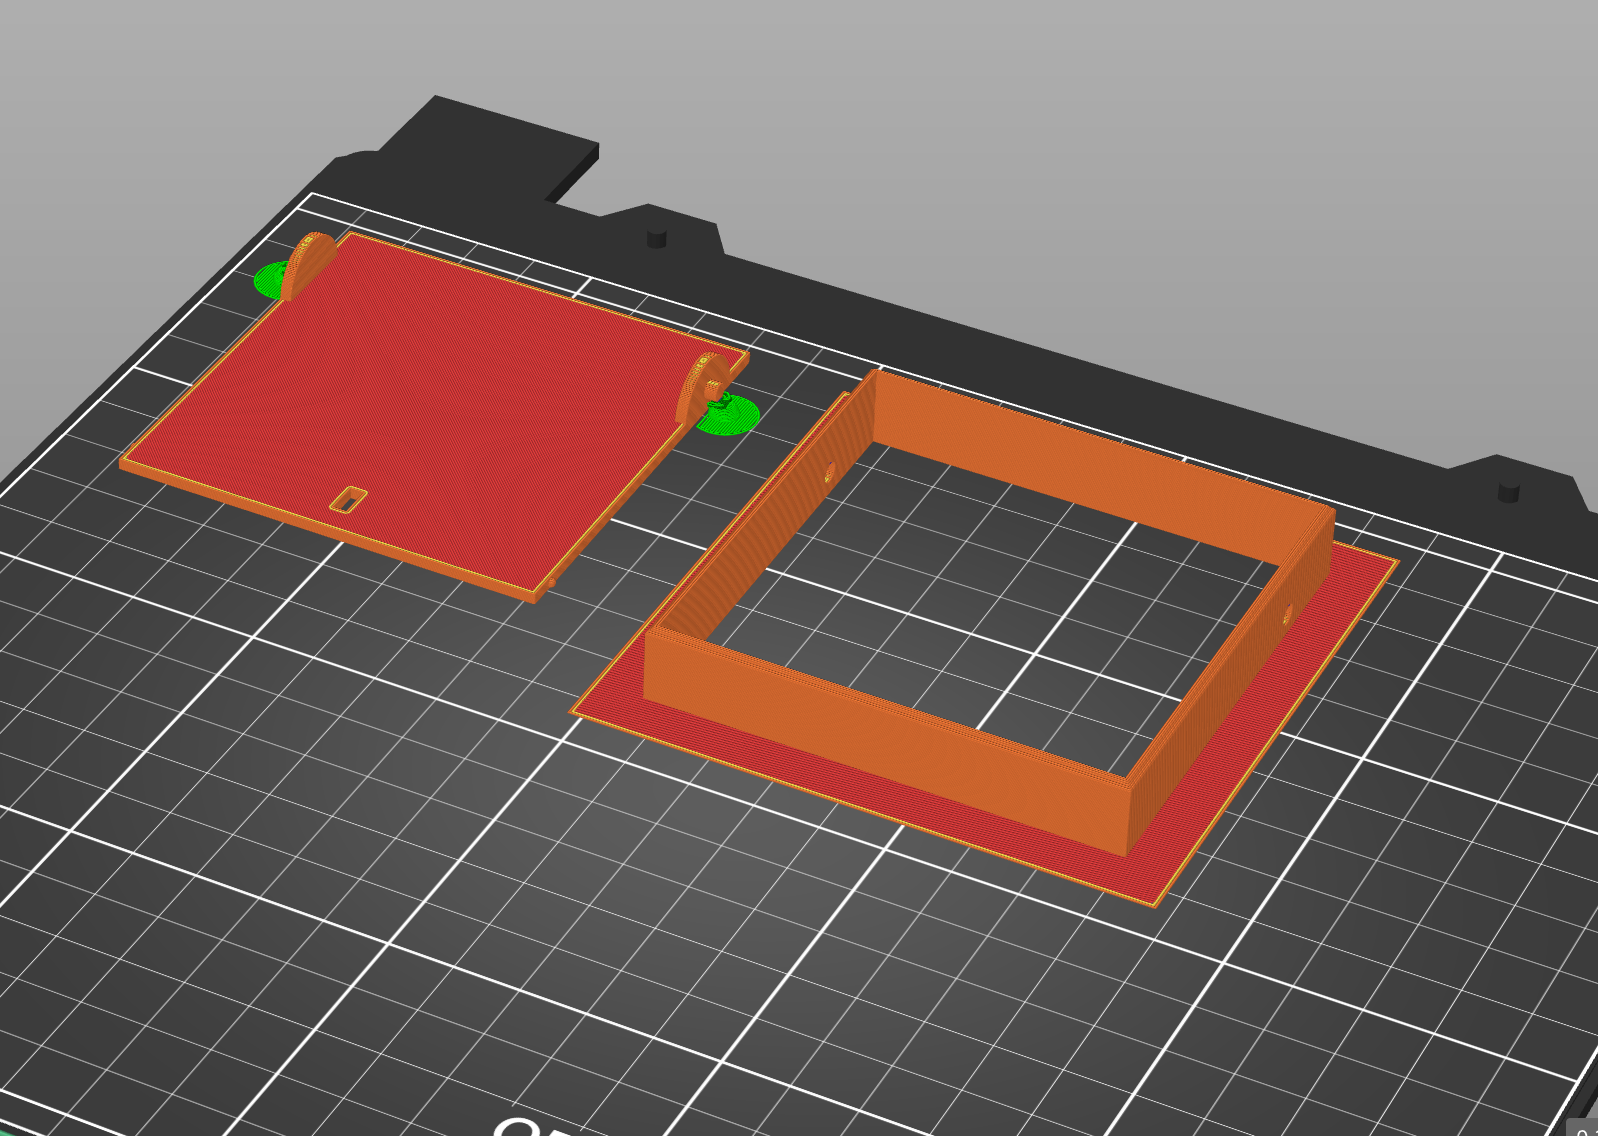The height and width of the screenshot is (1136, 1598).
Task: Click the right hinge tab on the lid
Action: pos(701,386)
